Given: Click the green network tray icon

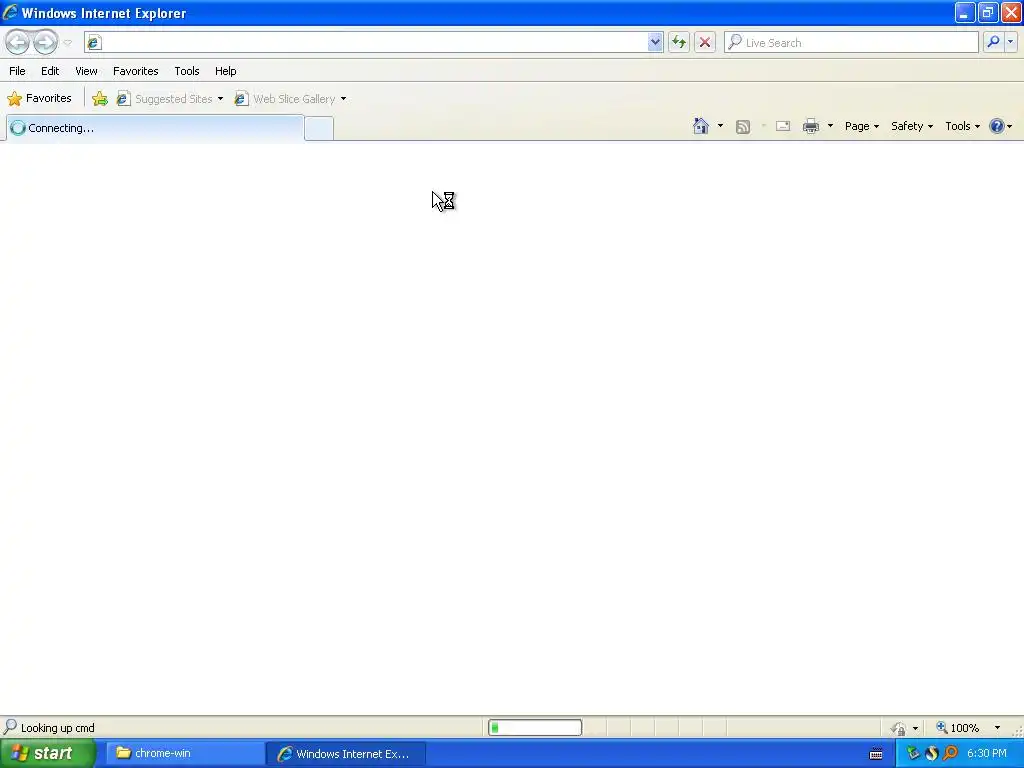Looking at the screenshot, I should (914, 754).
